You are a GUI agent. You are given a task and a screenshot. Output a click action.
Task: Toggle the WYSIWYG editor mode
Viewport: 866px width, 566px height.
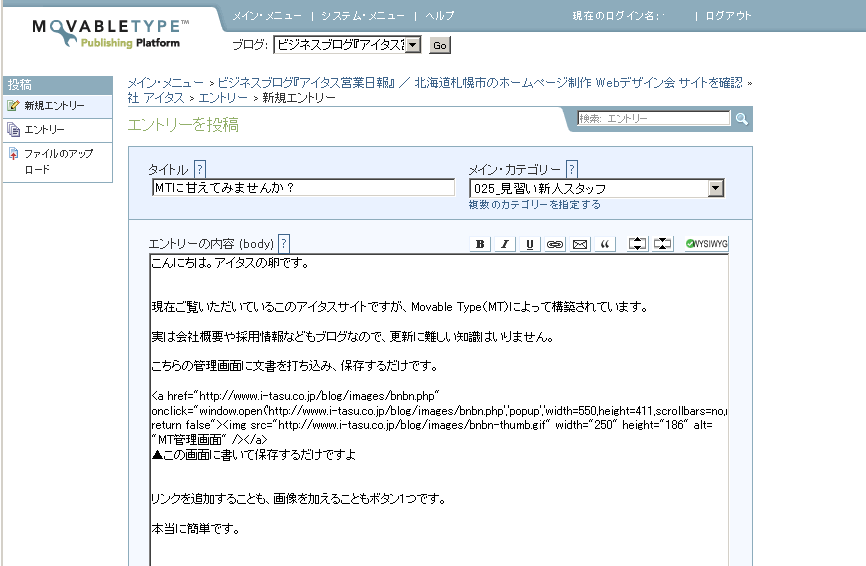click(707, 244)
